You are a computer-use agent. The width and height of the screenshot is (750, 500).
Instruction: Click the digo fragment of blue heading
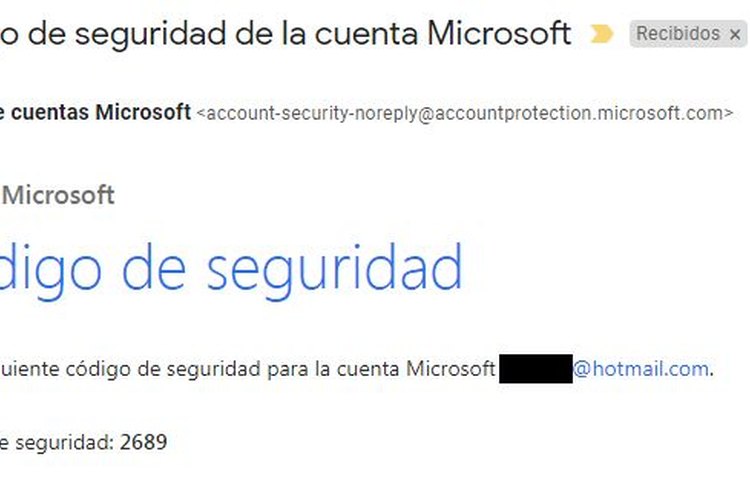coord(50,270)
